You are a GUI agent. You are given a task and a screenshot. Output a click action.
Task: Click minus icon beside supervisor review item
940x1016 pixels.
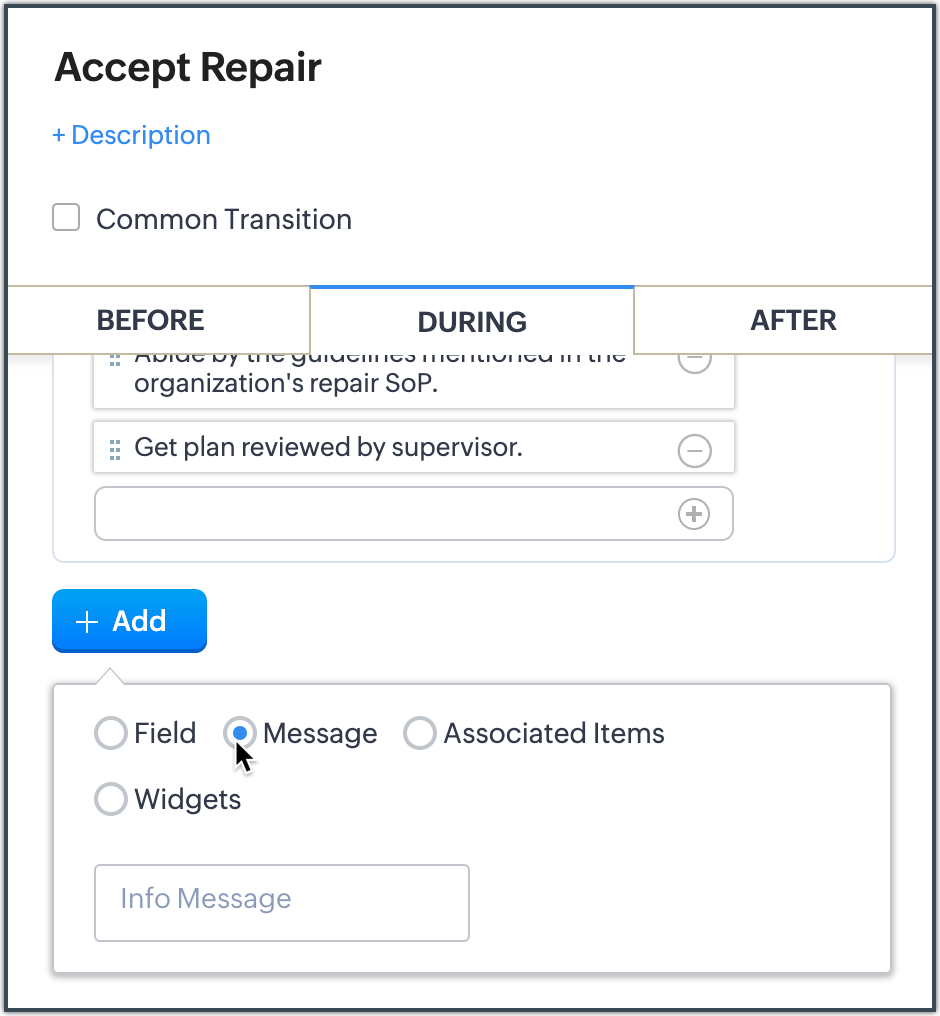[x=695, y=451]
